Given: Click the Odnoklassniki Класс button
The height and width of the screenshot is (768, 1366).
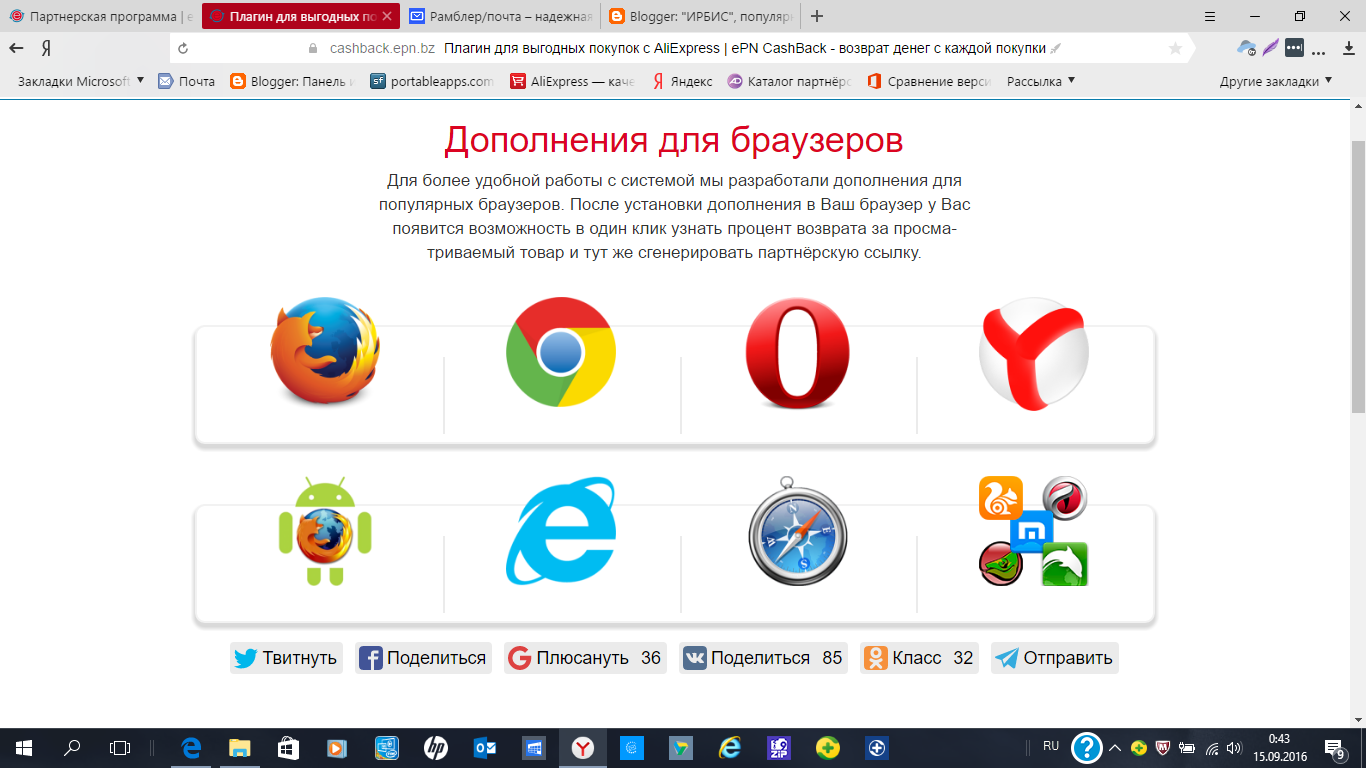Looking at the screenshot, I should 919,658.
